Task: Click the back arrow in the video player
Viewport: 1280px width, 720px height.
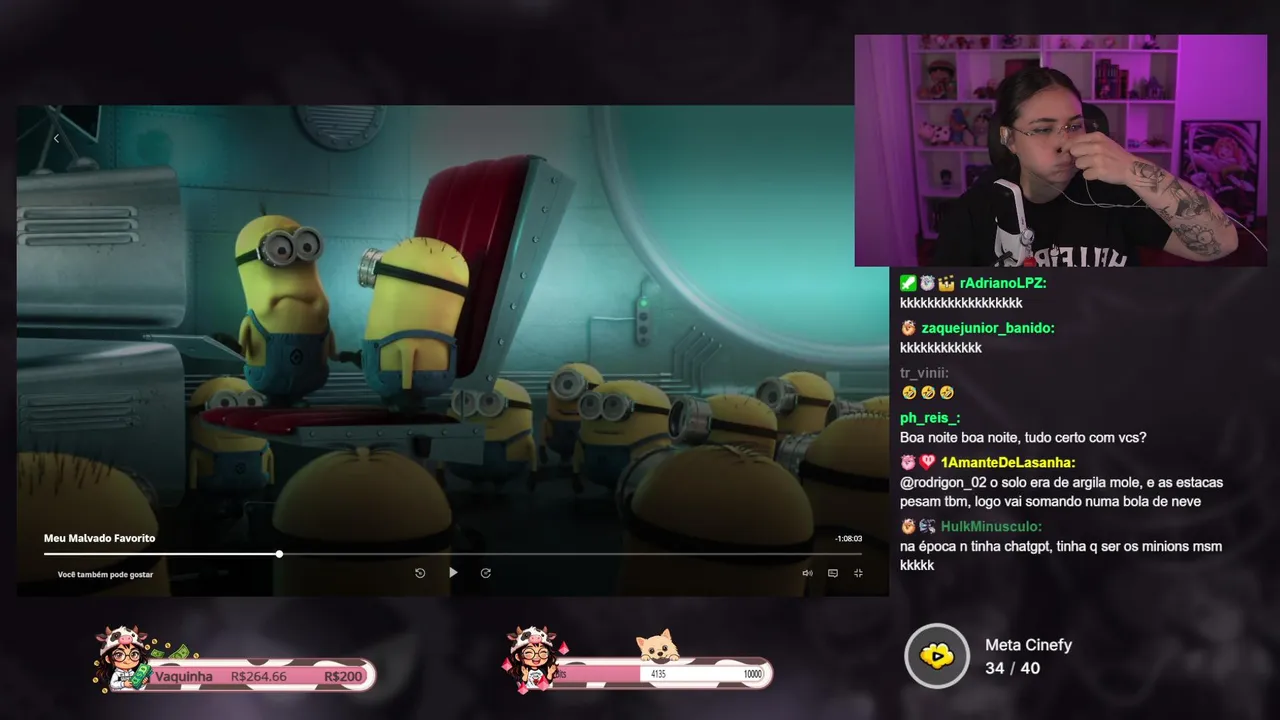Action: 56,138
